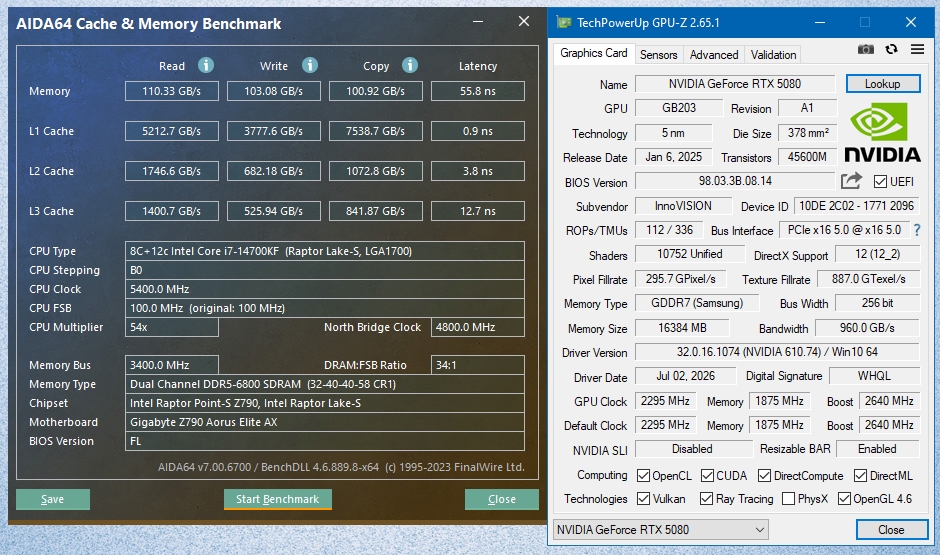
Task: Click the Write info icon in AIDA64
Action: [309, 65]
